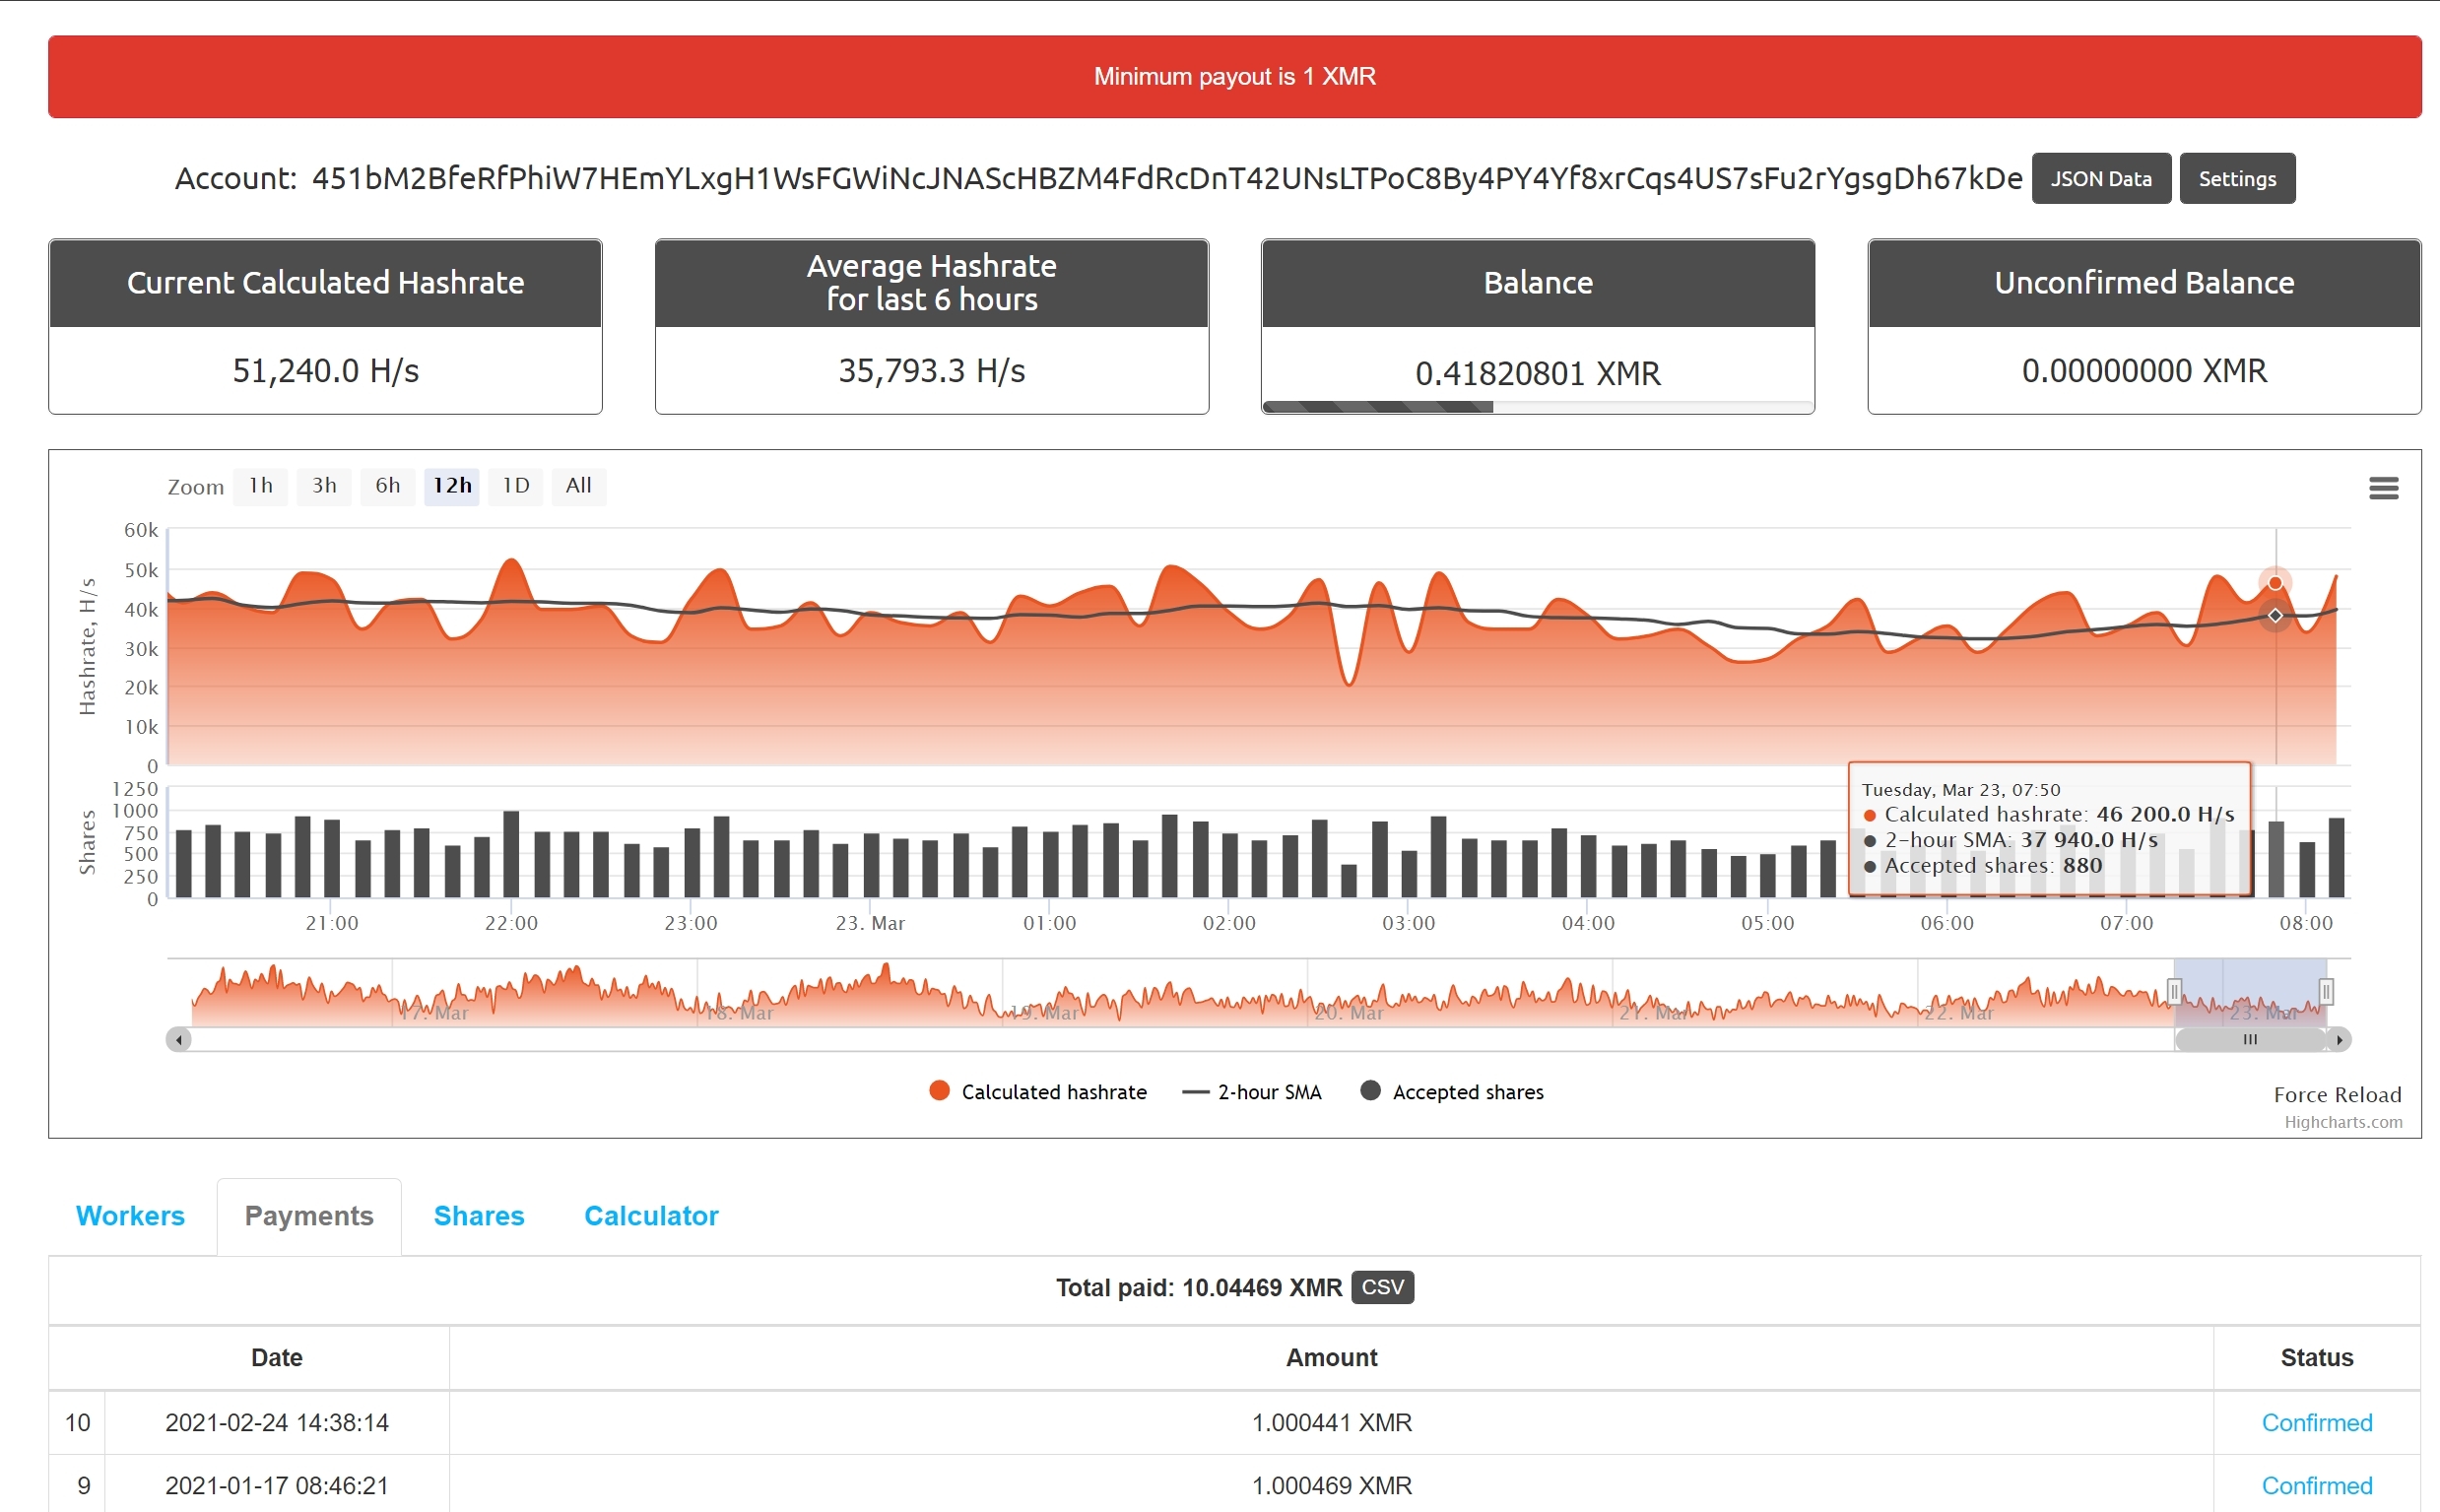
Task: Open the chart hamburger context menu
Action: coord(2383,488)
